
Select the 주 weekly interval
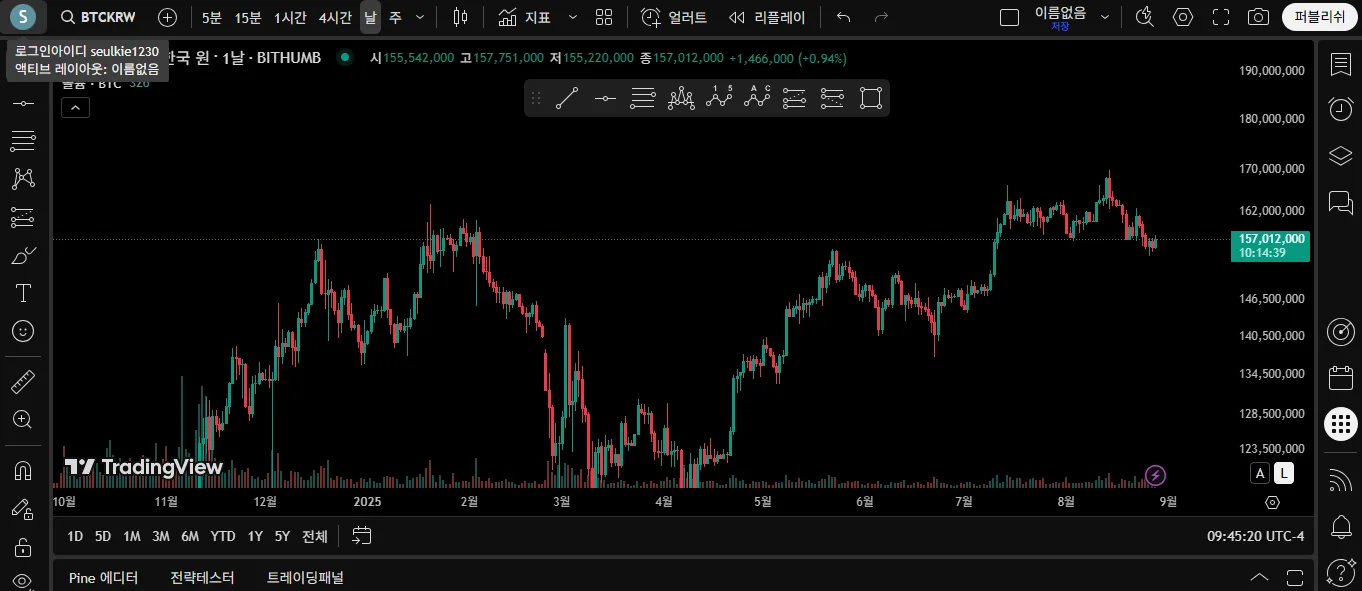click(395, 17)
